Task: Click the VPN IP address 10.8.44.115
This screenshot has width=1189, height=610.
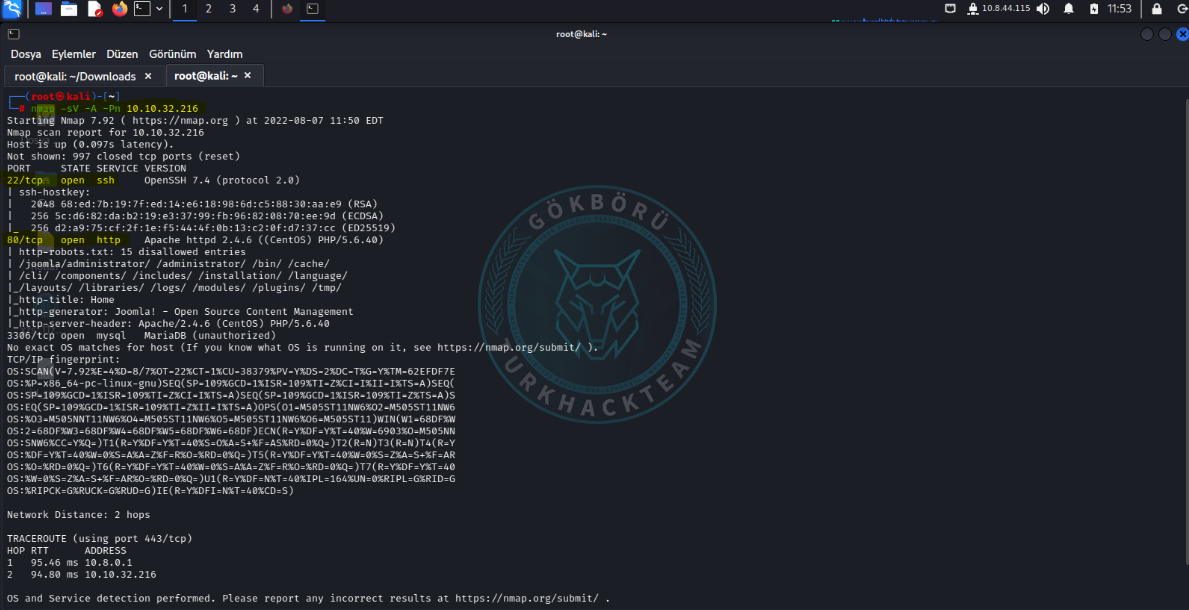Action: [1005, 9]
